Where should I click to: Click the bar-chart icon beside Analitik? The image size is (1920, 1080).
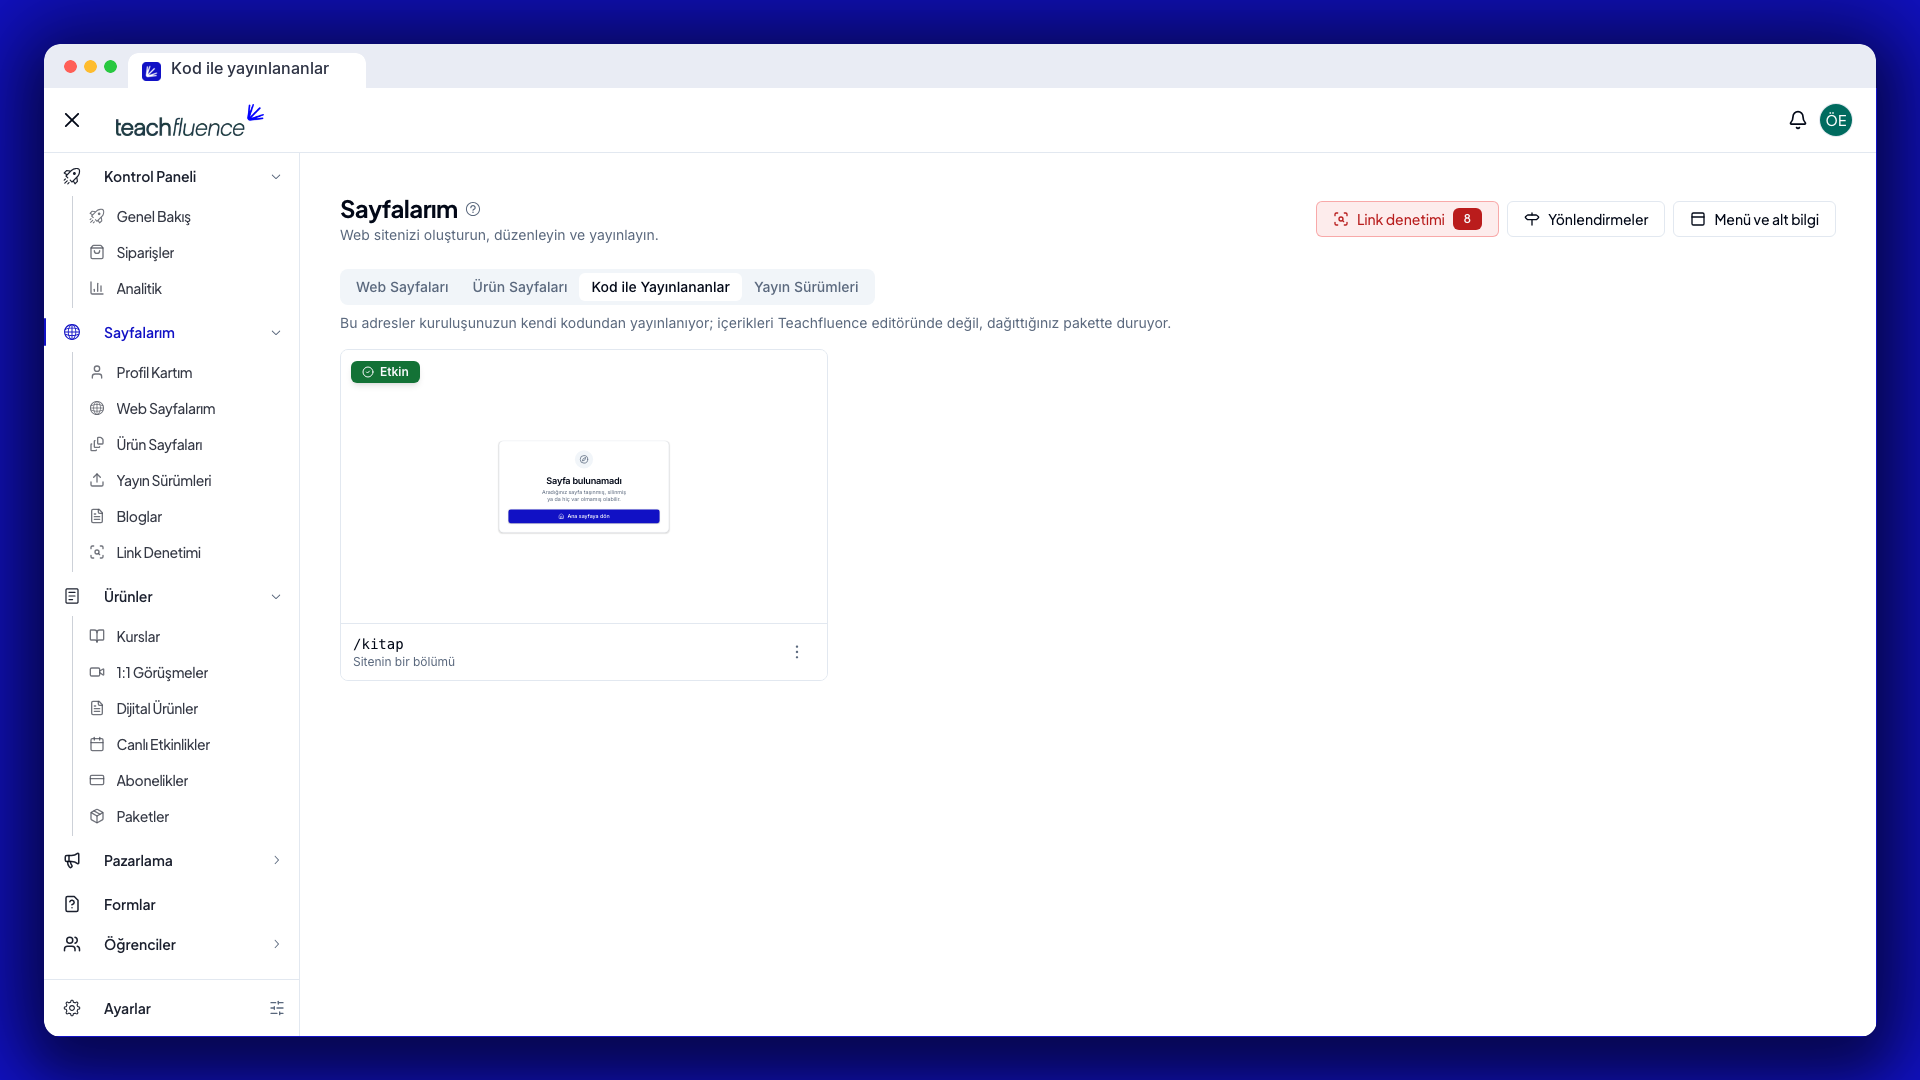point(97,289)
